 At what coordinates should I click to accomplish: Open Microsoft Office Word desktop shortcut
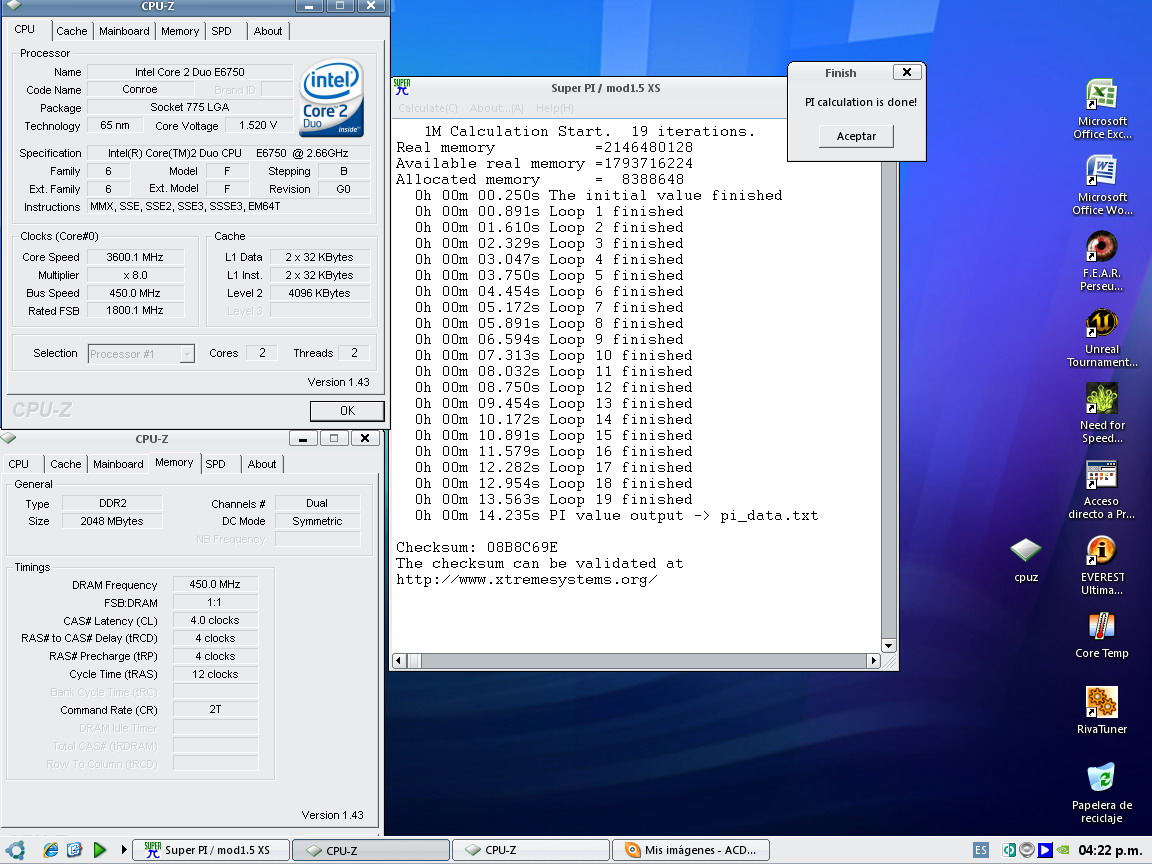[x=1101, y=185]
